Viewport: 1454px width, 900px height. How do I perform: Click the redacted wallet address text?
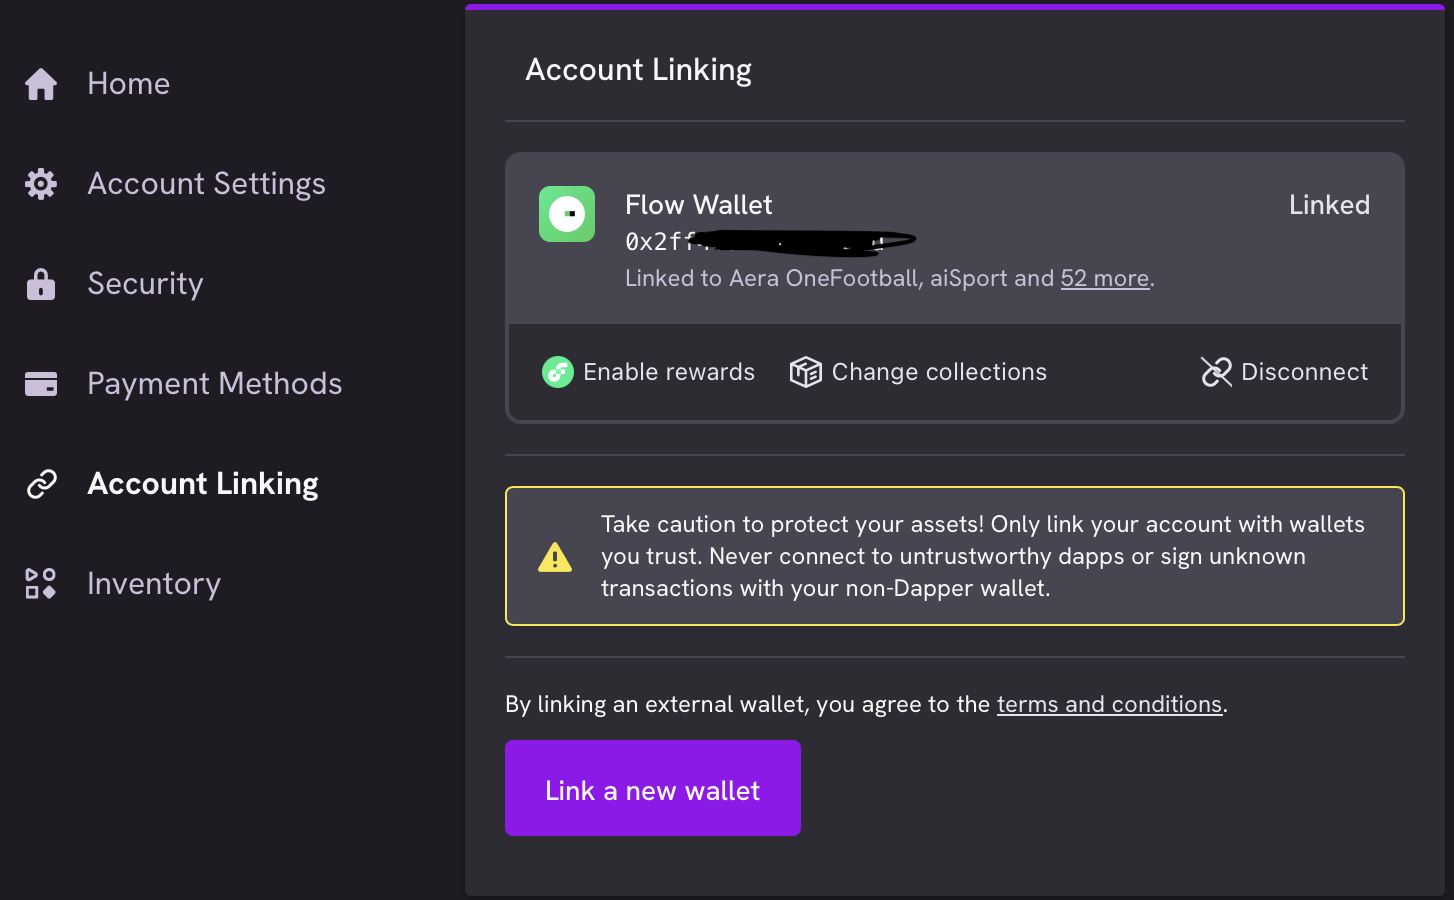point(770,240)
